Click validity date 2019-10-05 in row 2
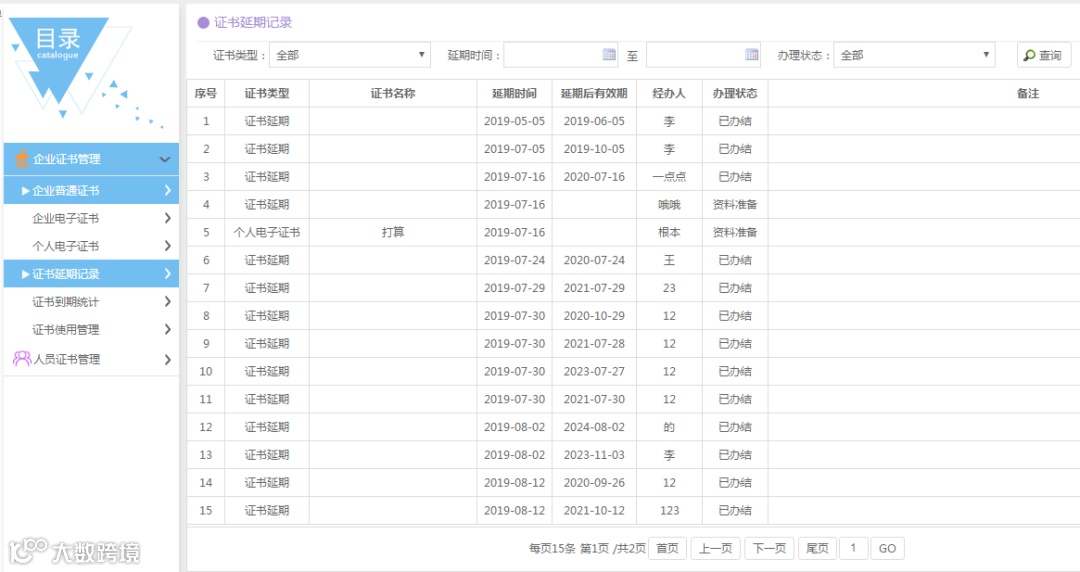1080x572 pixels. pos(594,149)
